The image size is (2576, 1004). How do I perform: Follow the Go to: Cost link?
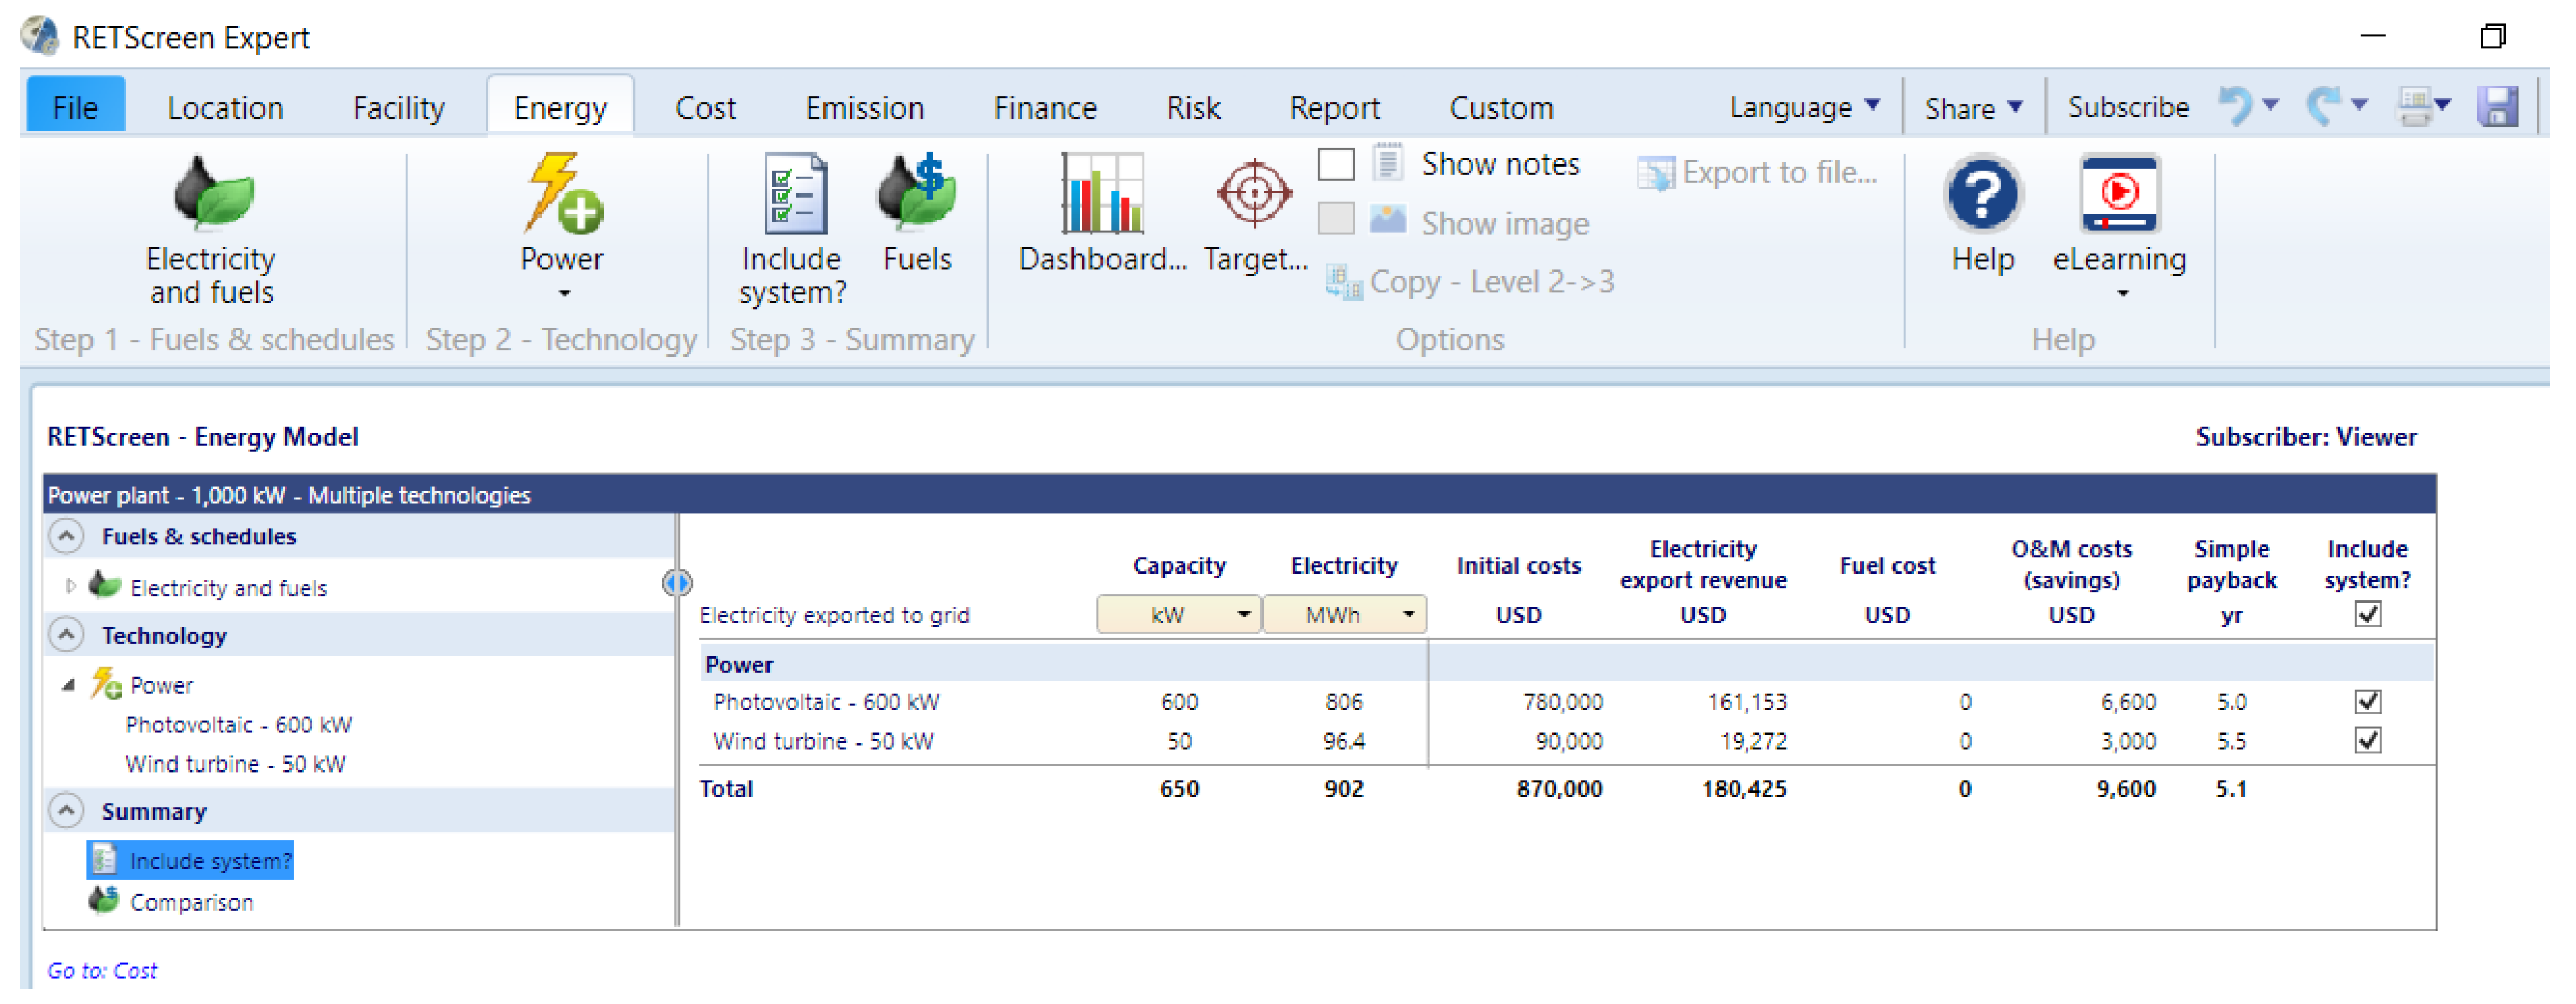[x=102, y=971]
